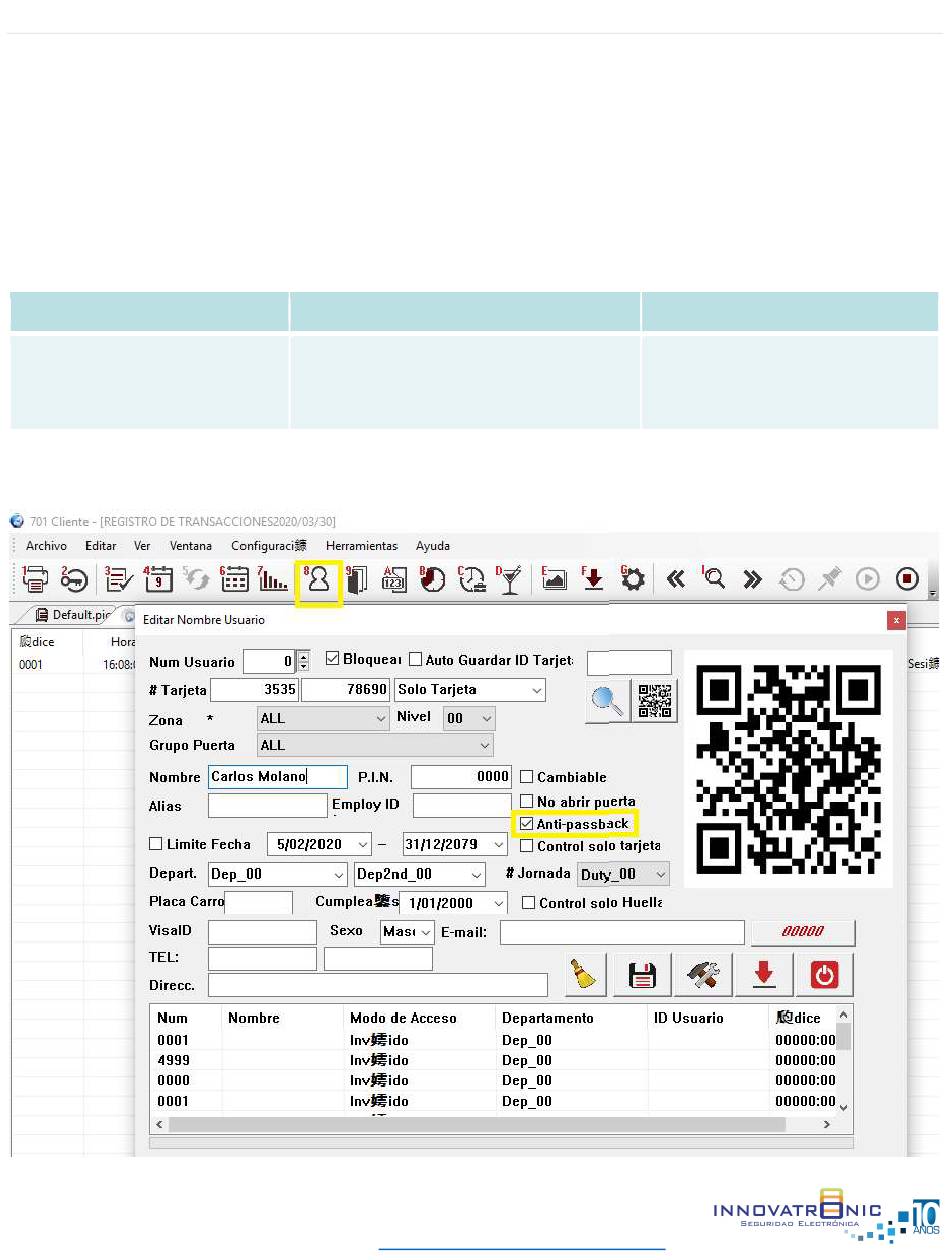
Task: Click the clock icon labeled B
Action: [432, 580]
